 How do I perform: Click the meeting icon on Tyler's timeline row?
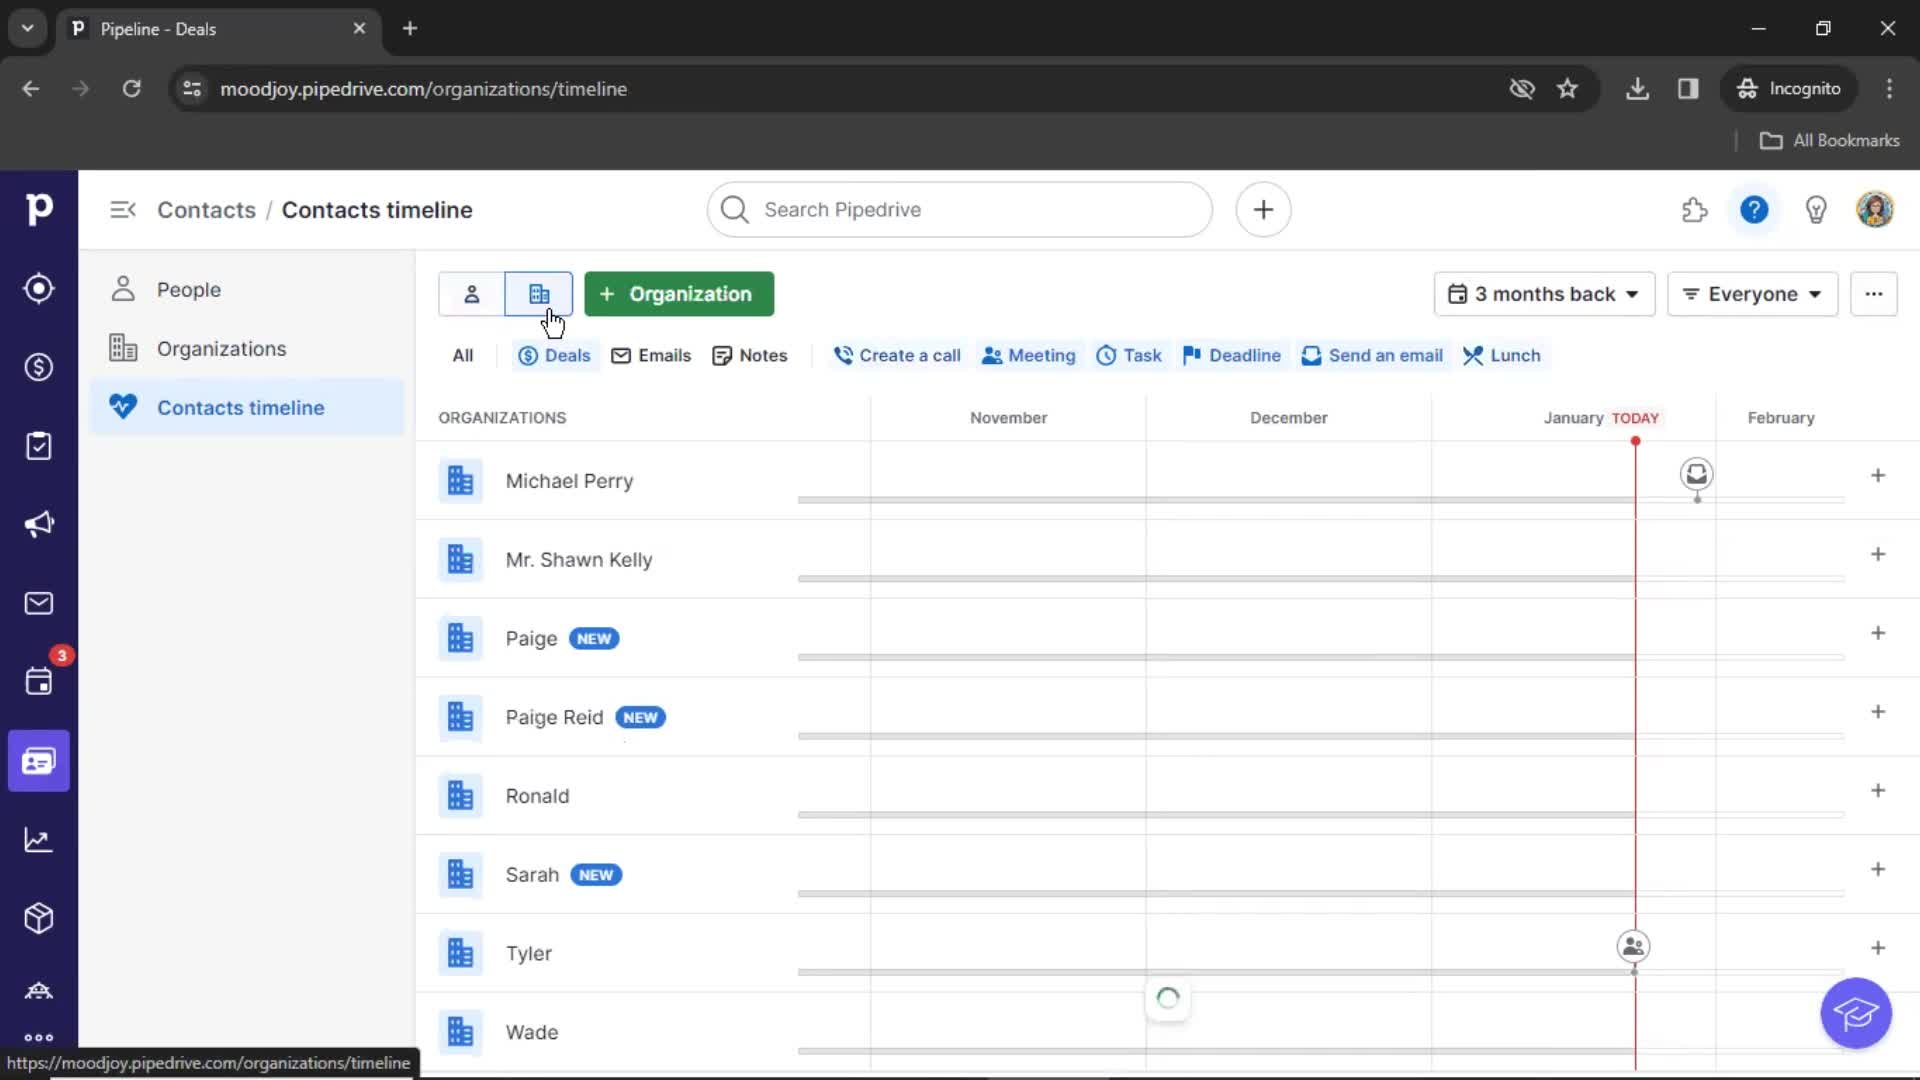coord(1633,947)
